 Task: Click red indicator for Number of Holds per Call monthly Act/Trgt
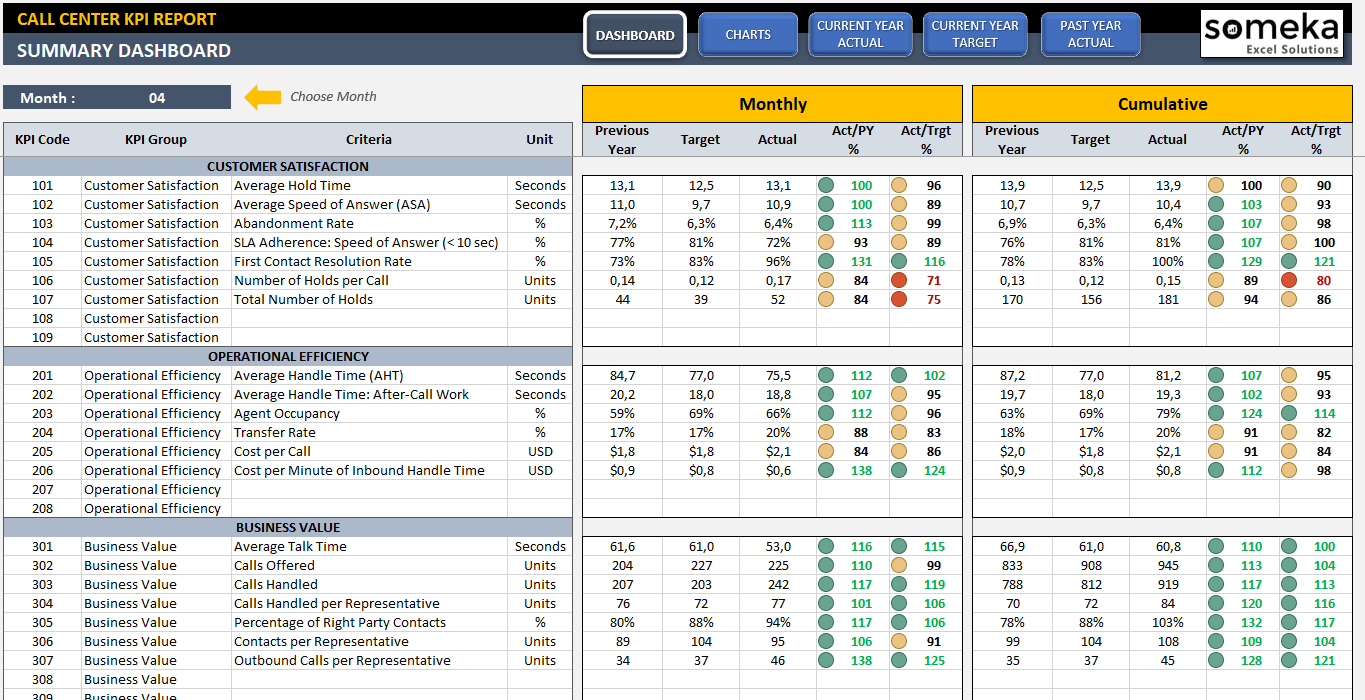point(899,280)
